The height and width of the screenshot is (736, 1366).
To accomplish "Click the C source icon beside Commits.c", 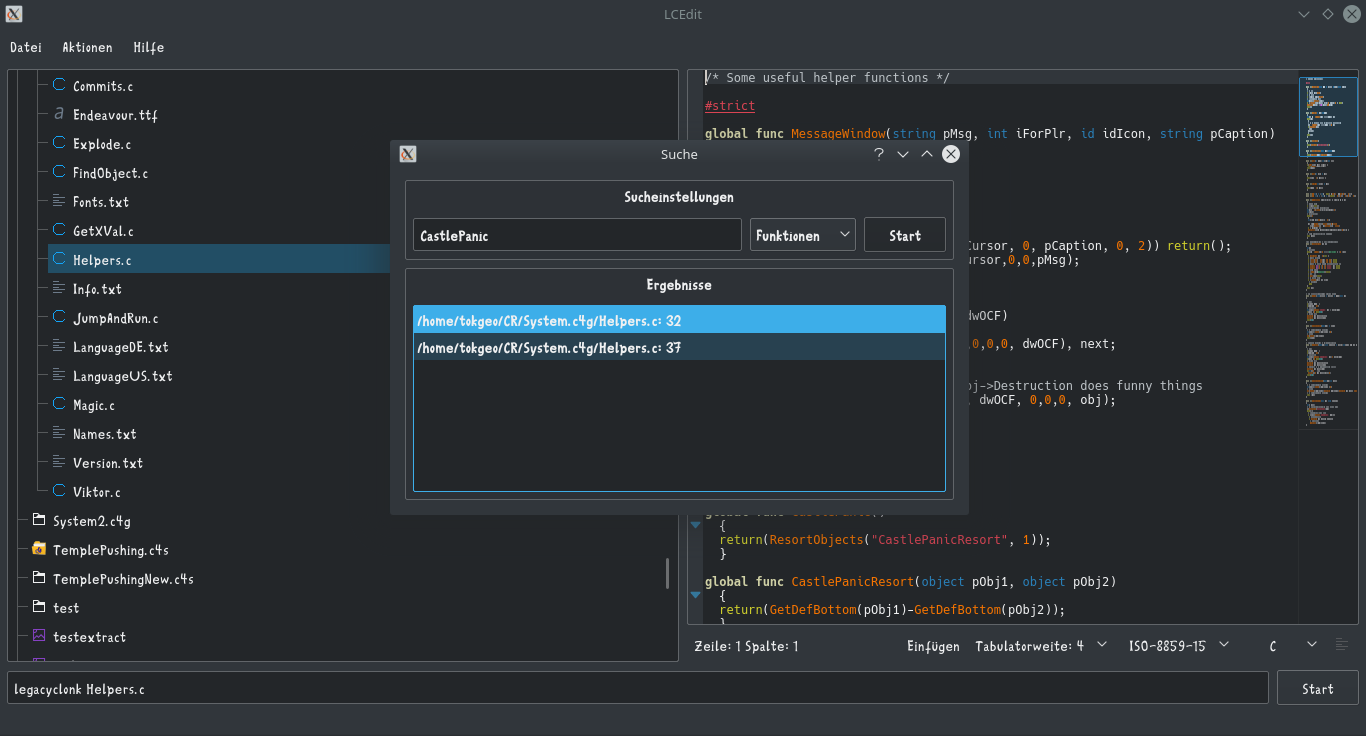I will point(59,86).
